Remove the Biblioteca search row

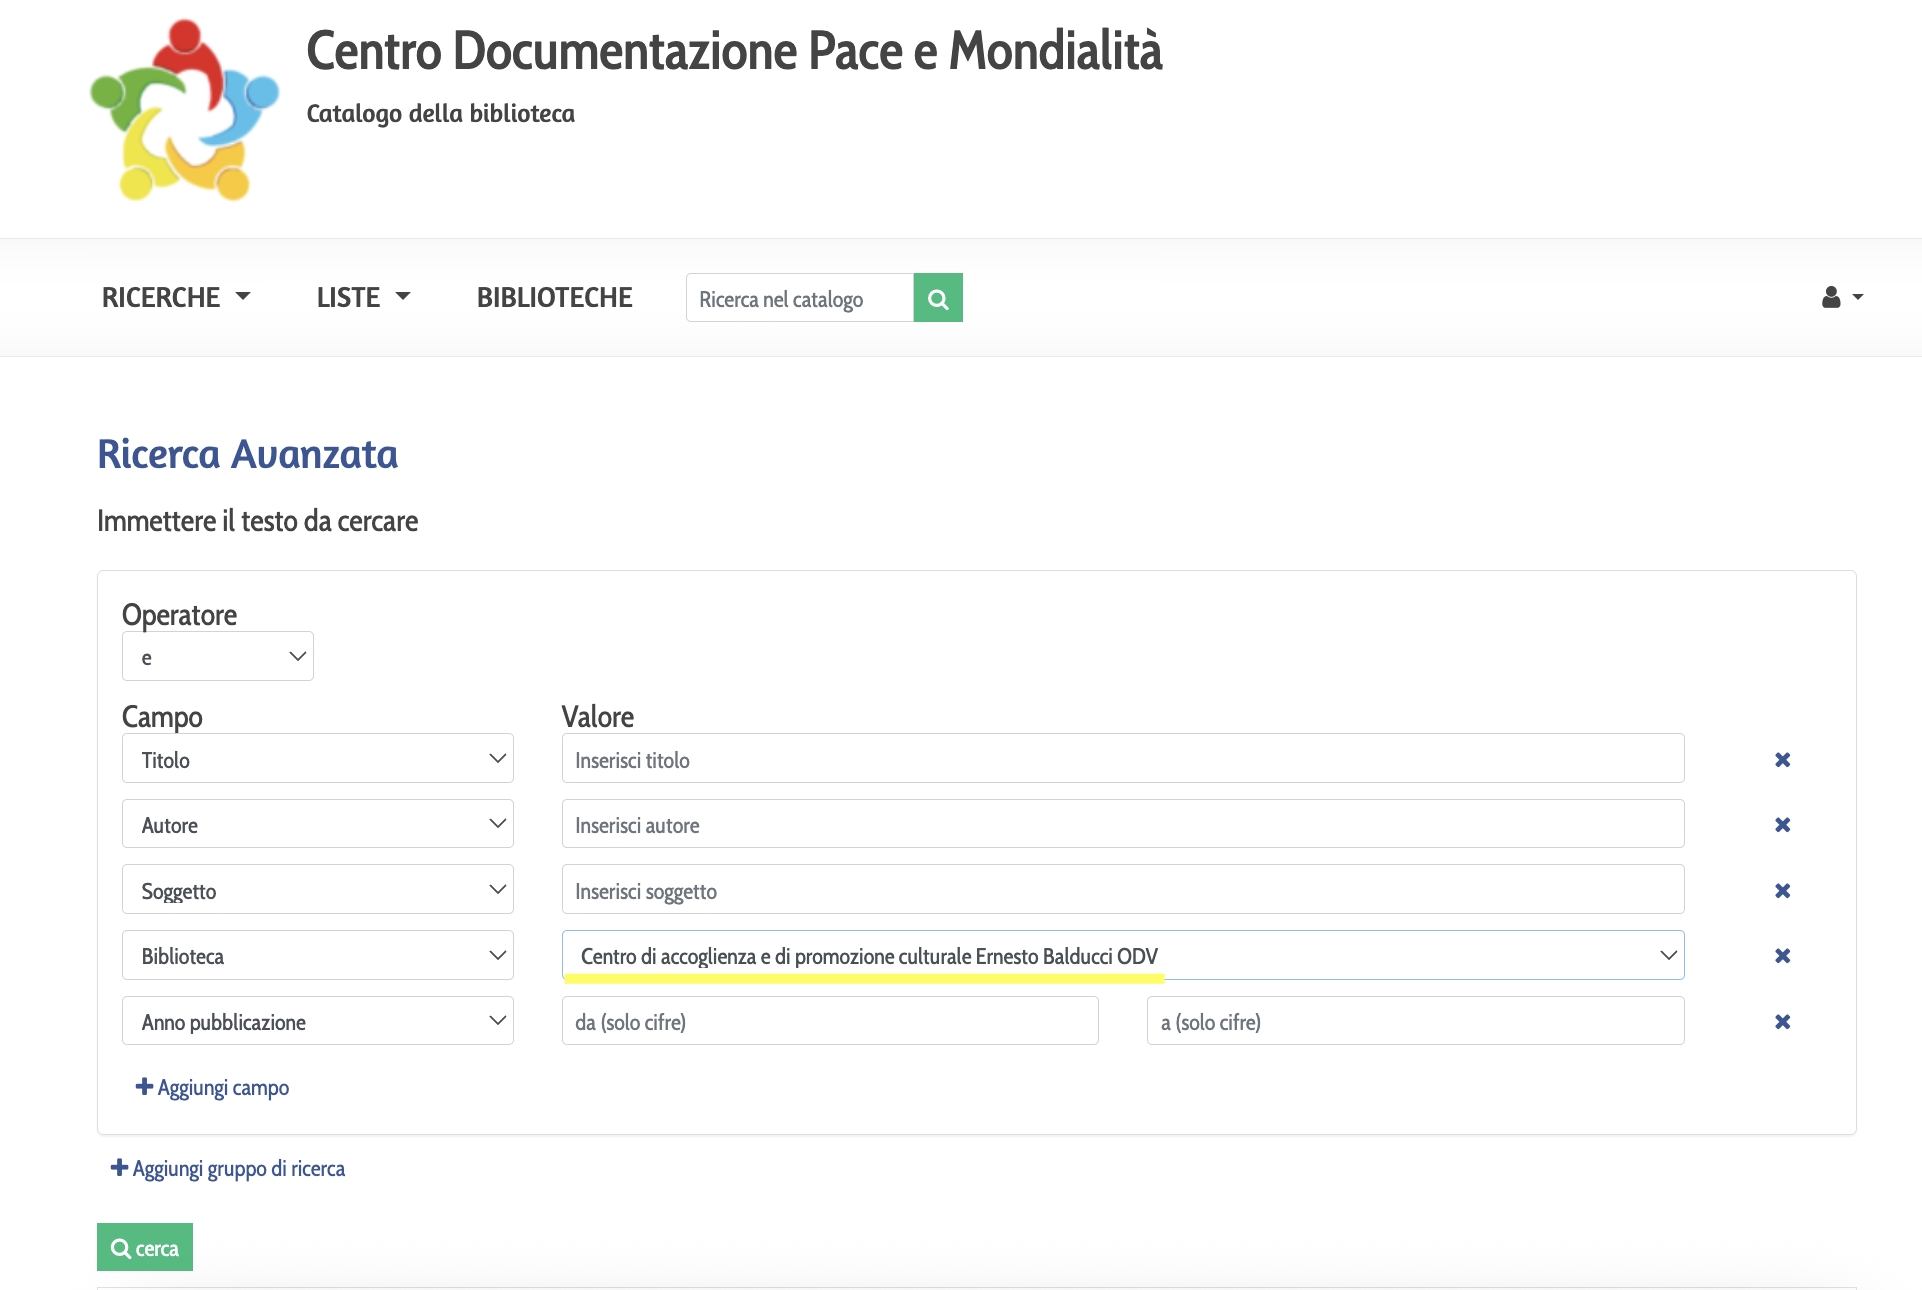pos(1782,956)
